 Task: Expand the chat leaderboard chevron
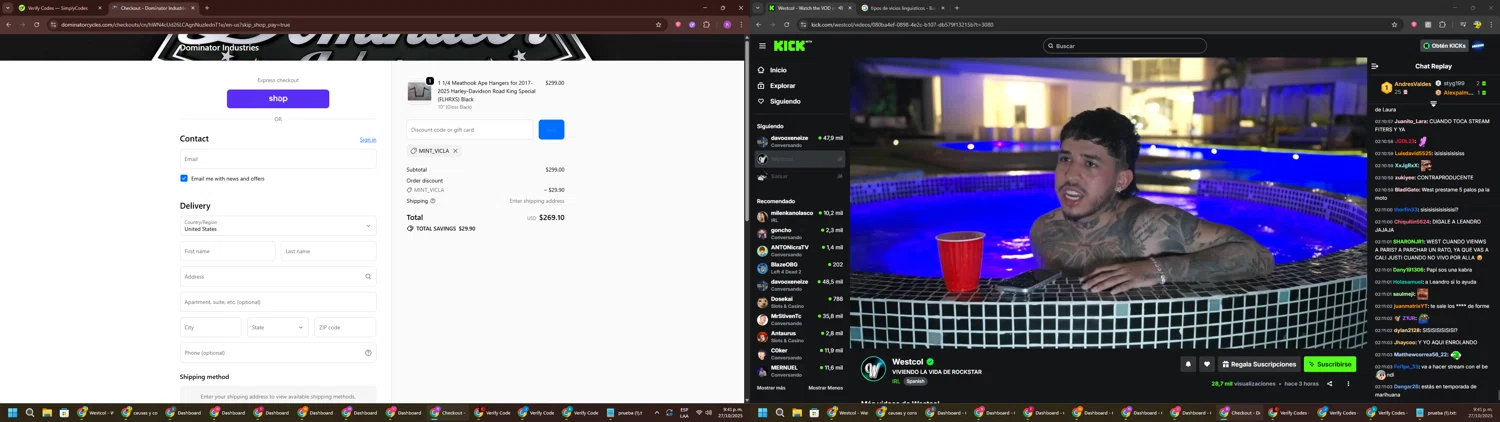click(1433, 104)
